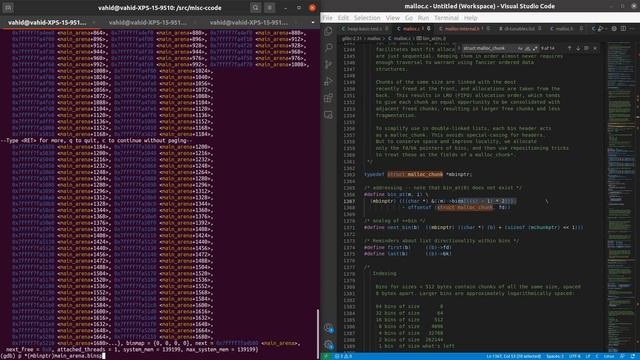Click the feedback icon in status bar
This screenshot has width=640, height=360.
tap(622, 356)
